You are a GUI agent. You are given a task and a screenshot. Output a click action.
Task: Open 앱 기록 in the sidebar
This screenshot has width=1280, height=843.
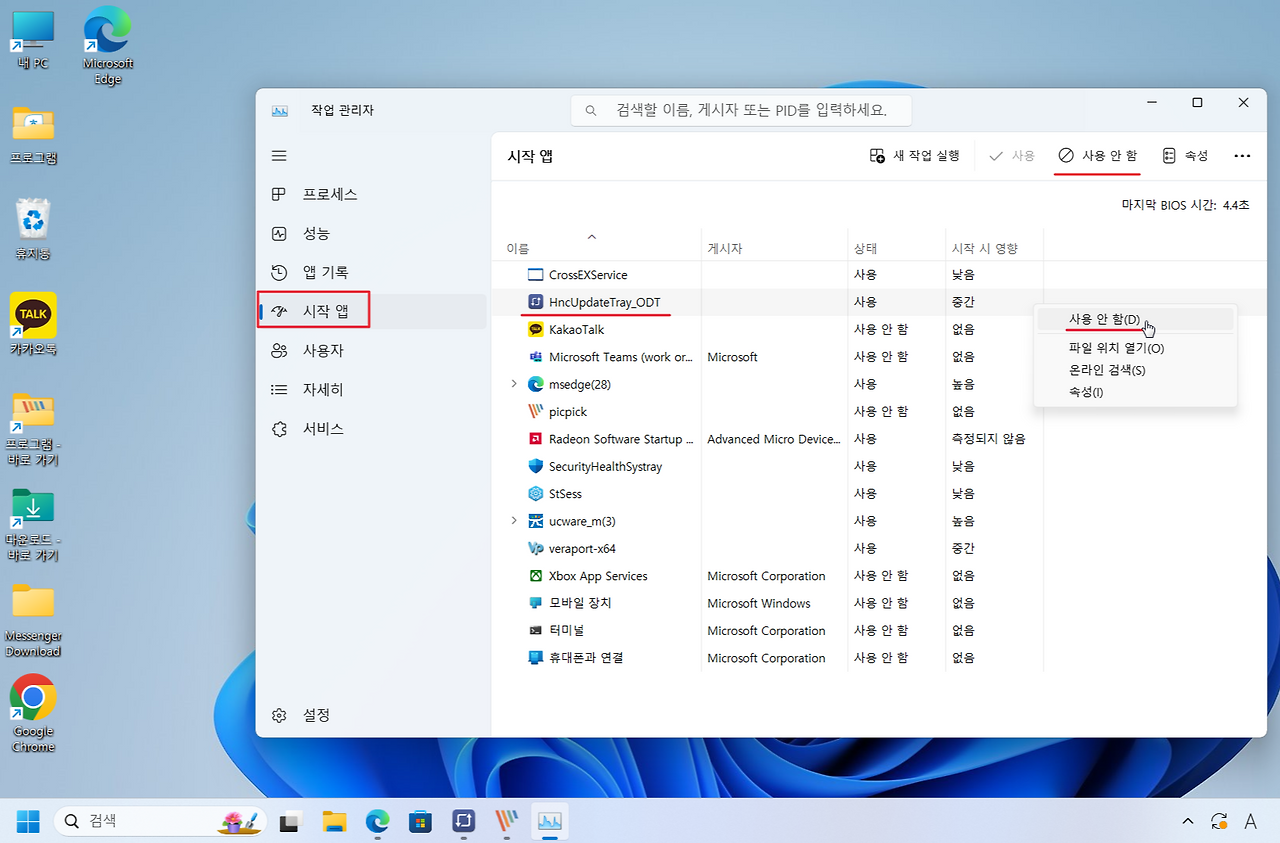tap(372, 272)
